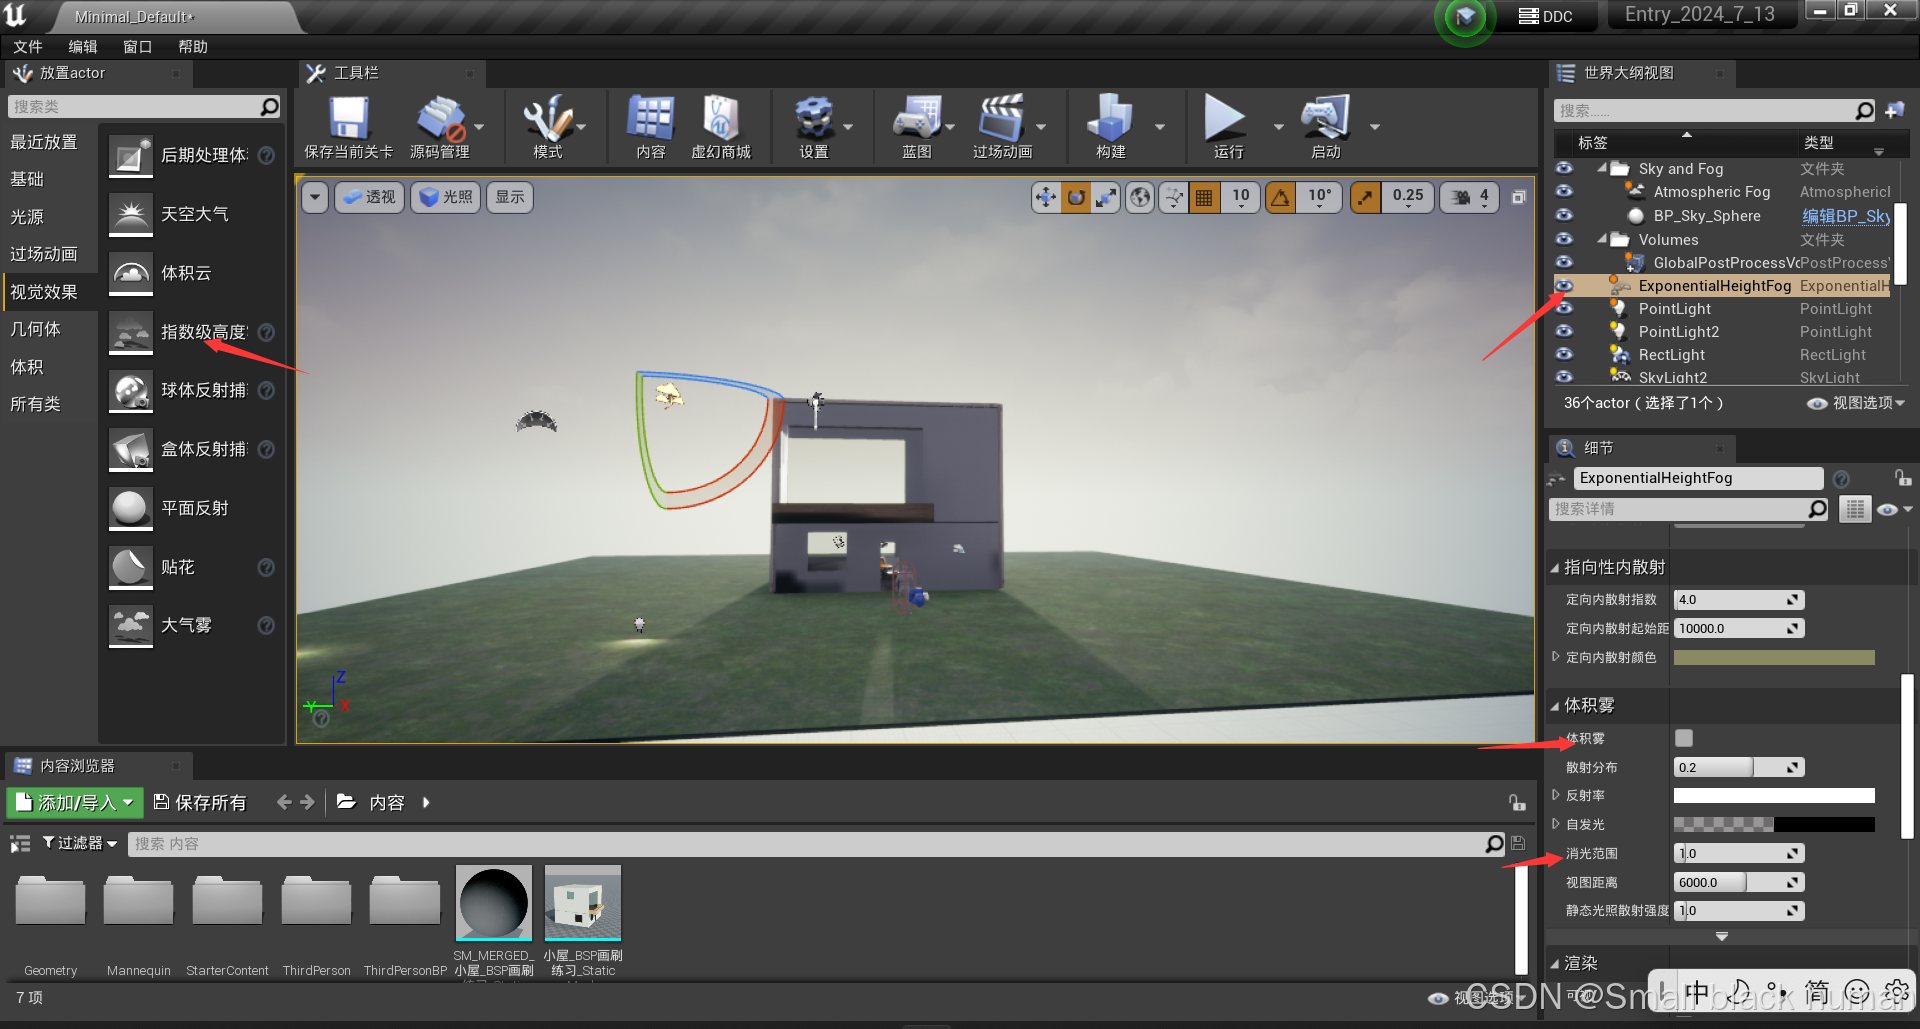Collapse the Sky and Fog folder

1602,169
